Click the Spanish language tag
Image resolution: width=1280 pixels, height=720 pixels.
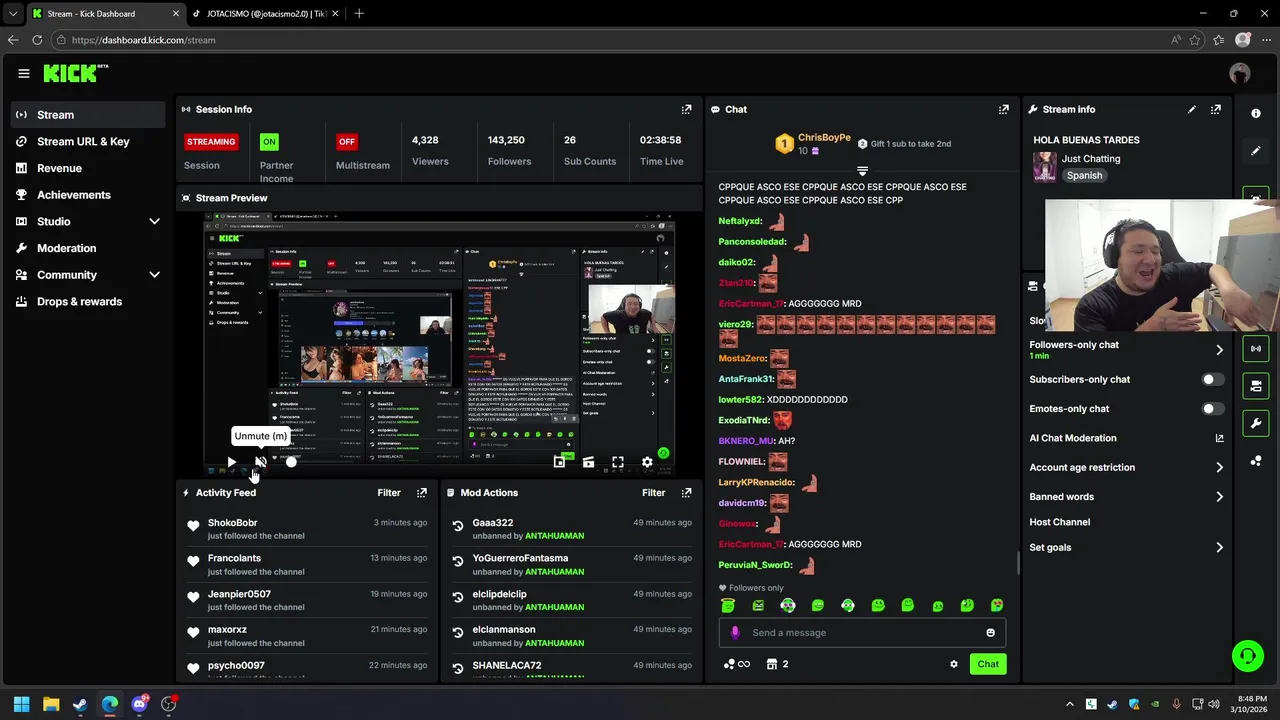pos(1084,175)
